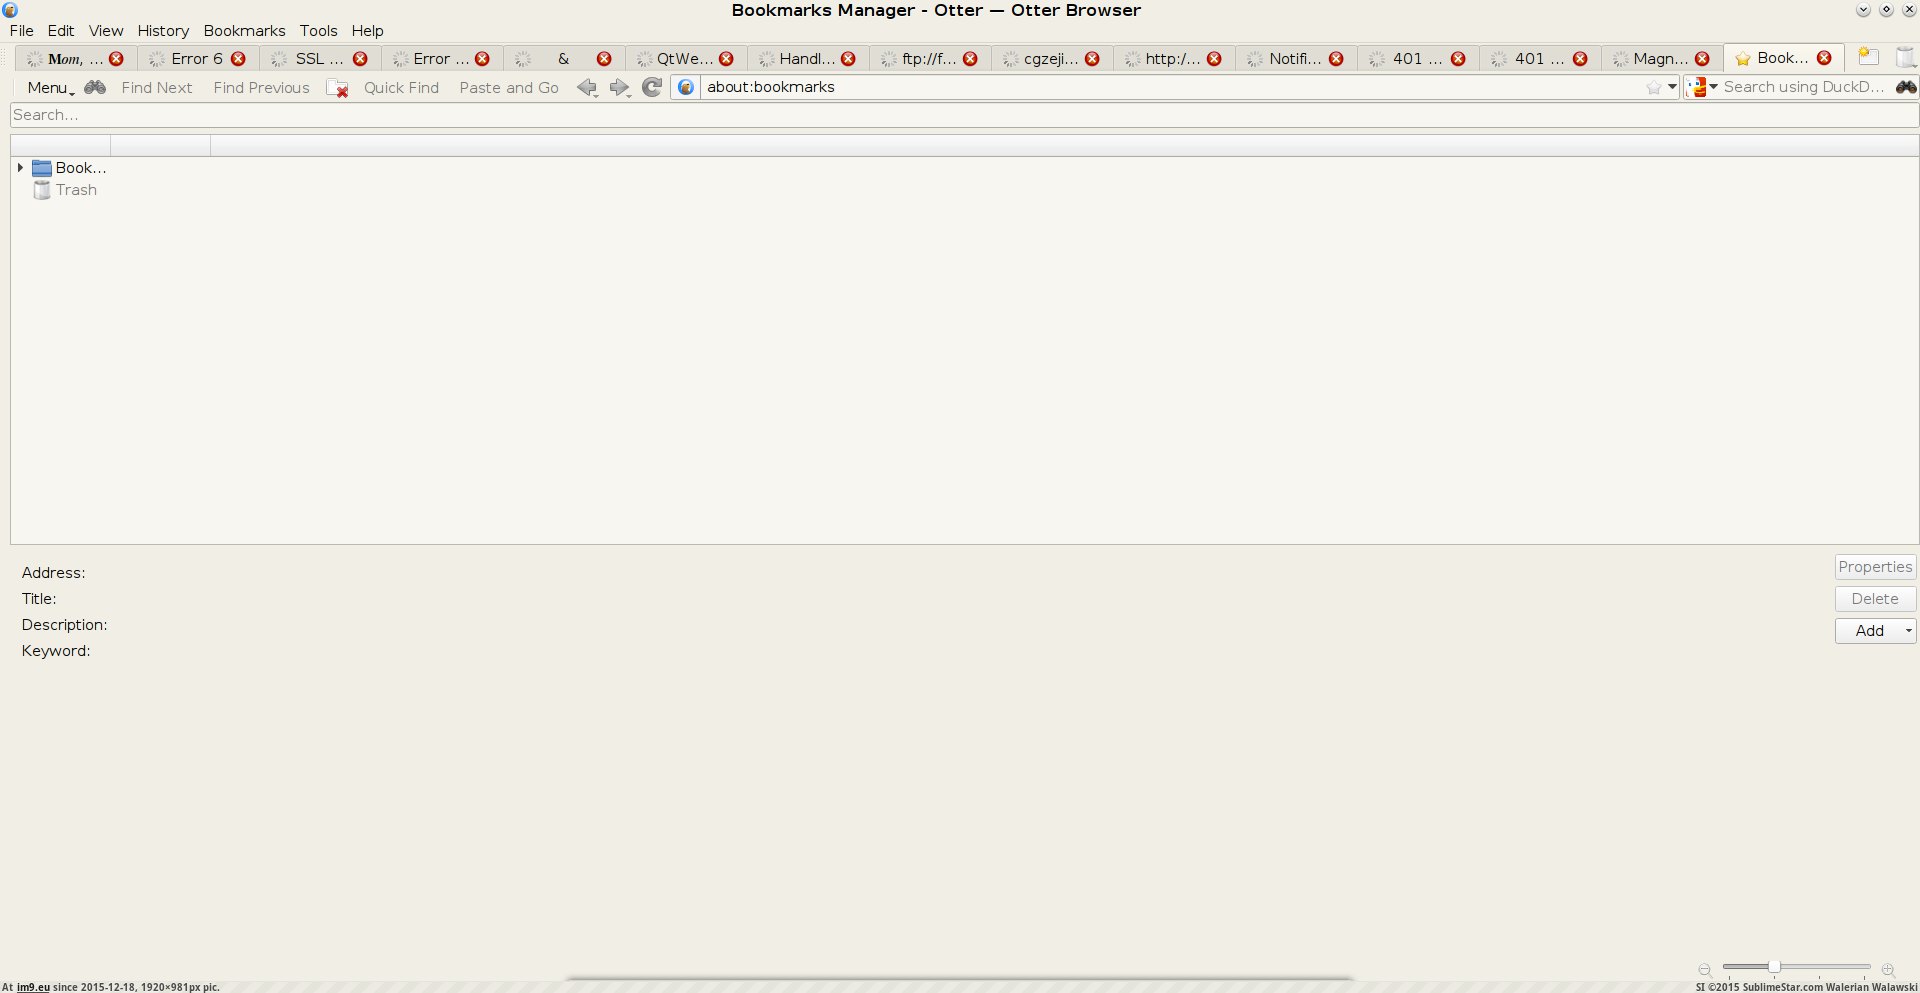Switch to the Notifi... tab
1920x993 pixels.
point(1295,59)
